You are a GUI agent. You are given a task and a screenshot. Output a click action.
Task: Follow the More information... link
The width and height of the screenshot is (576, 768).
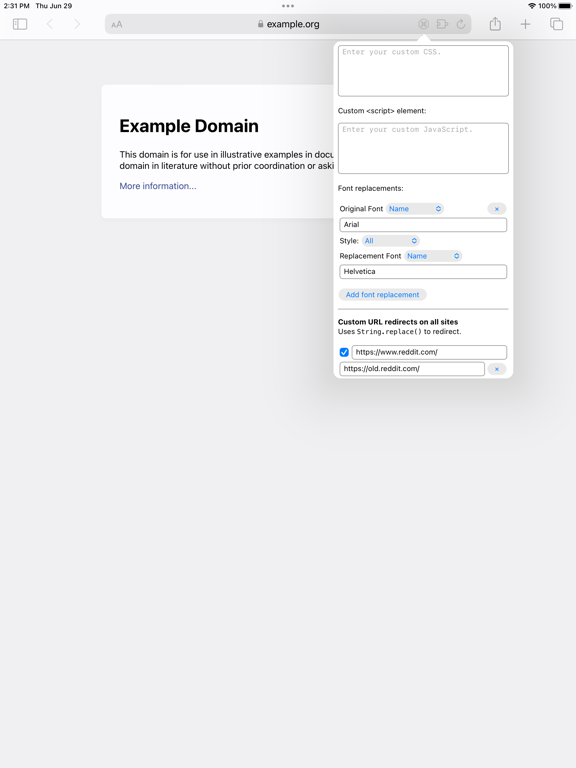pyautogui.click(x=158, y=186)
